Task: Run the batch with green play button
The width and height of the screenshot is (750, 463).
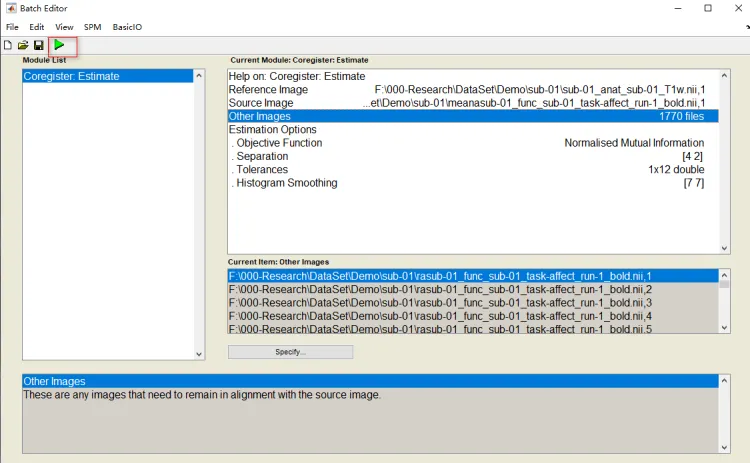Action: 59,45
